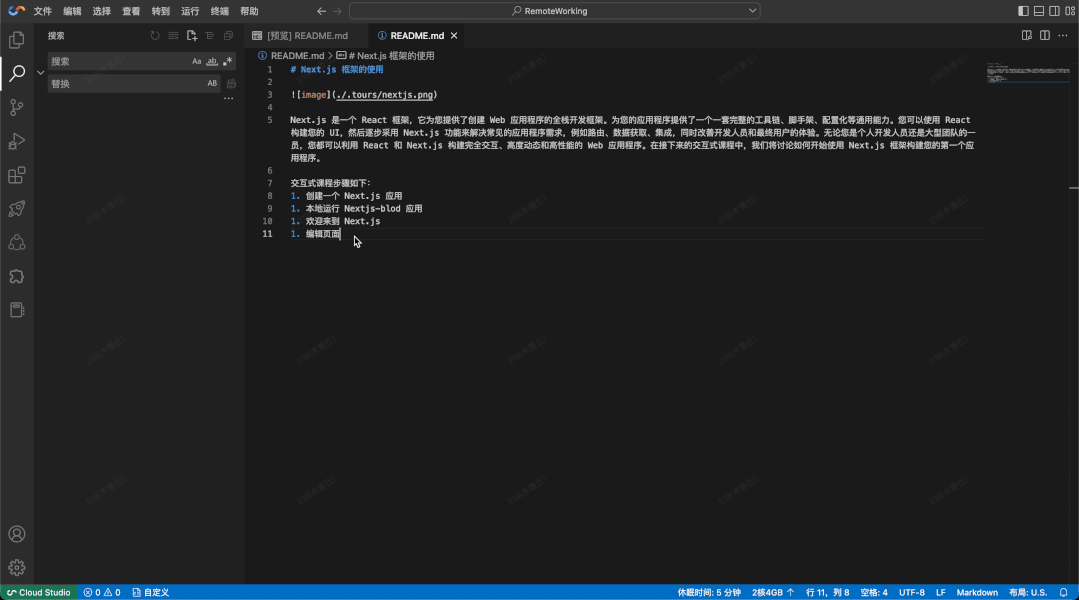This screenshot has height=600, width=1079.
Task: Go back with left arrow
Action: pyautogui.click(x=321, y=11)
